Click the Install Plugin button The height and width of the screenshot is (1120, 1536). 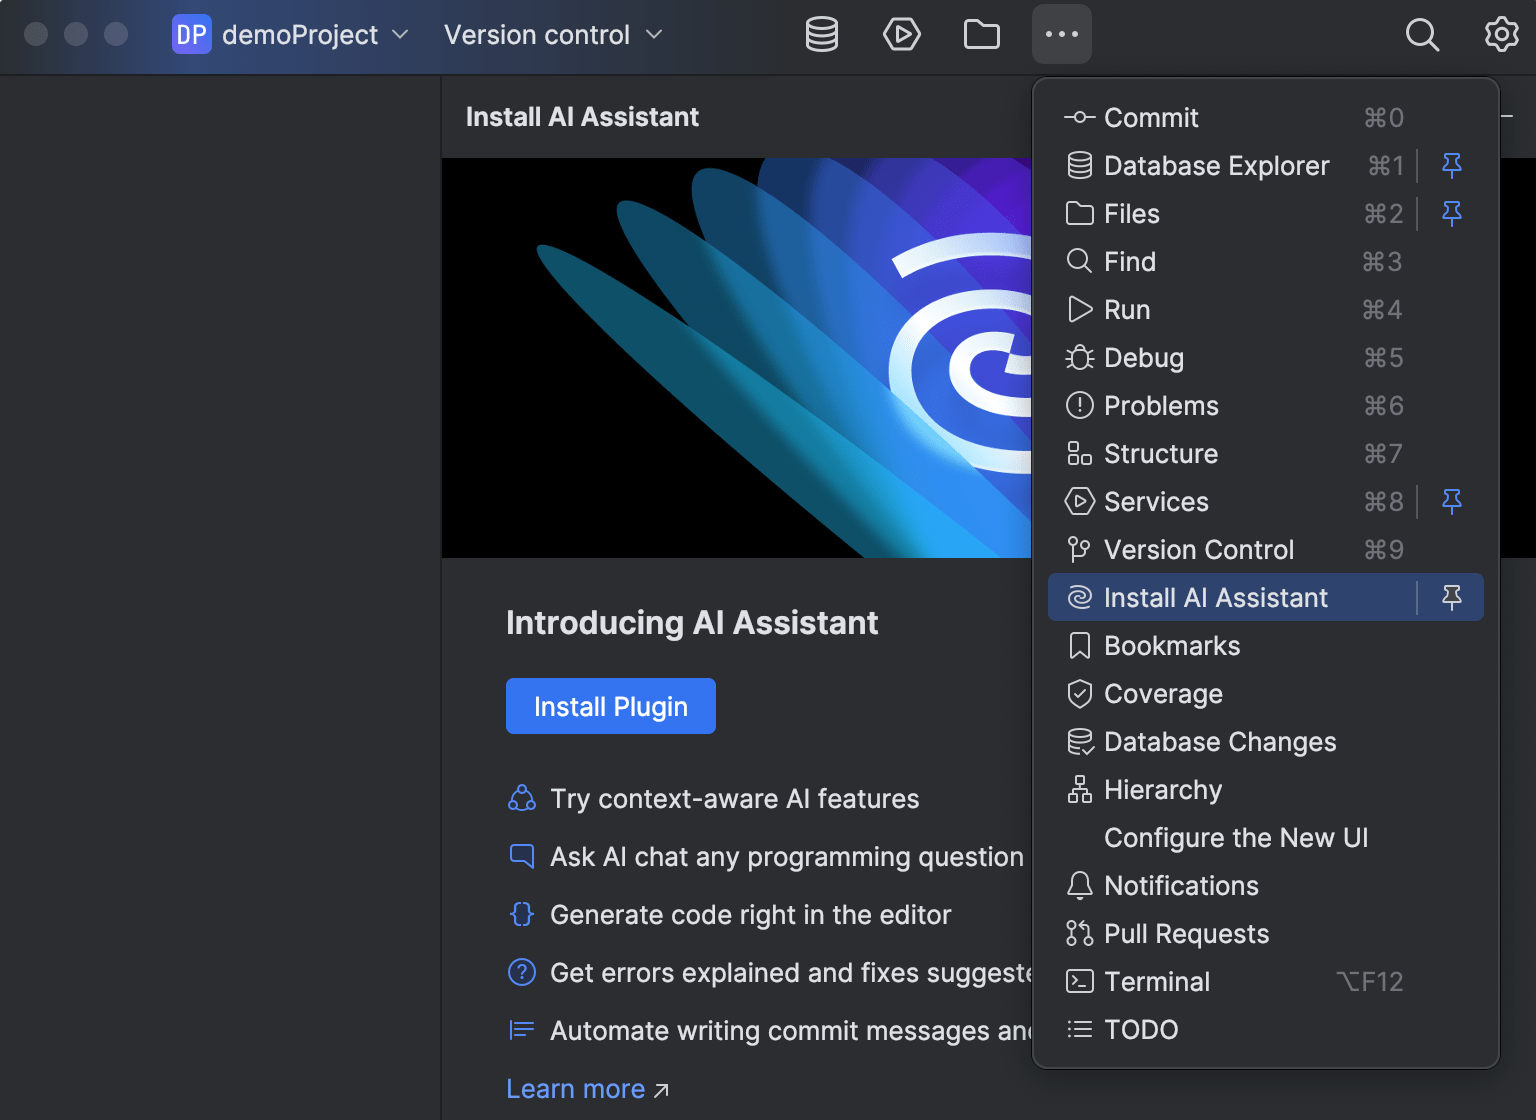click(610, 706)
